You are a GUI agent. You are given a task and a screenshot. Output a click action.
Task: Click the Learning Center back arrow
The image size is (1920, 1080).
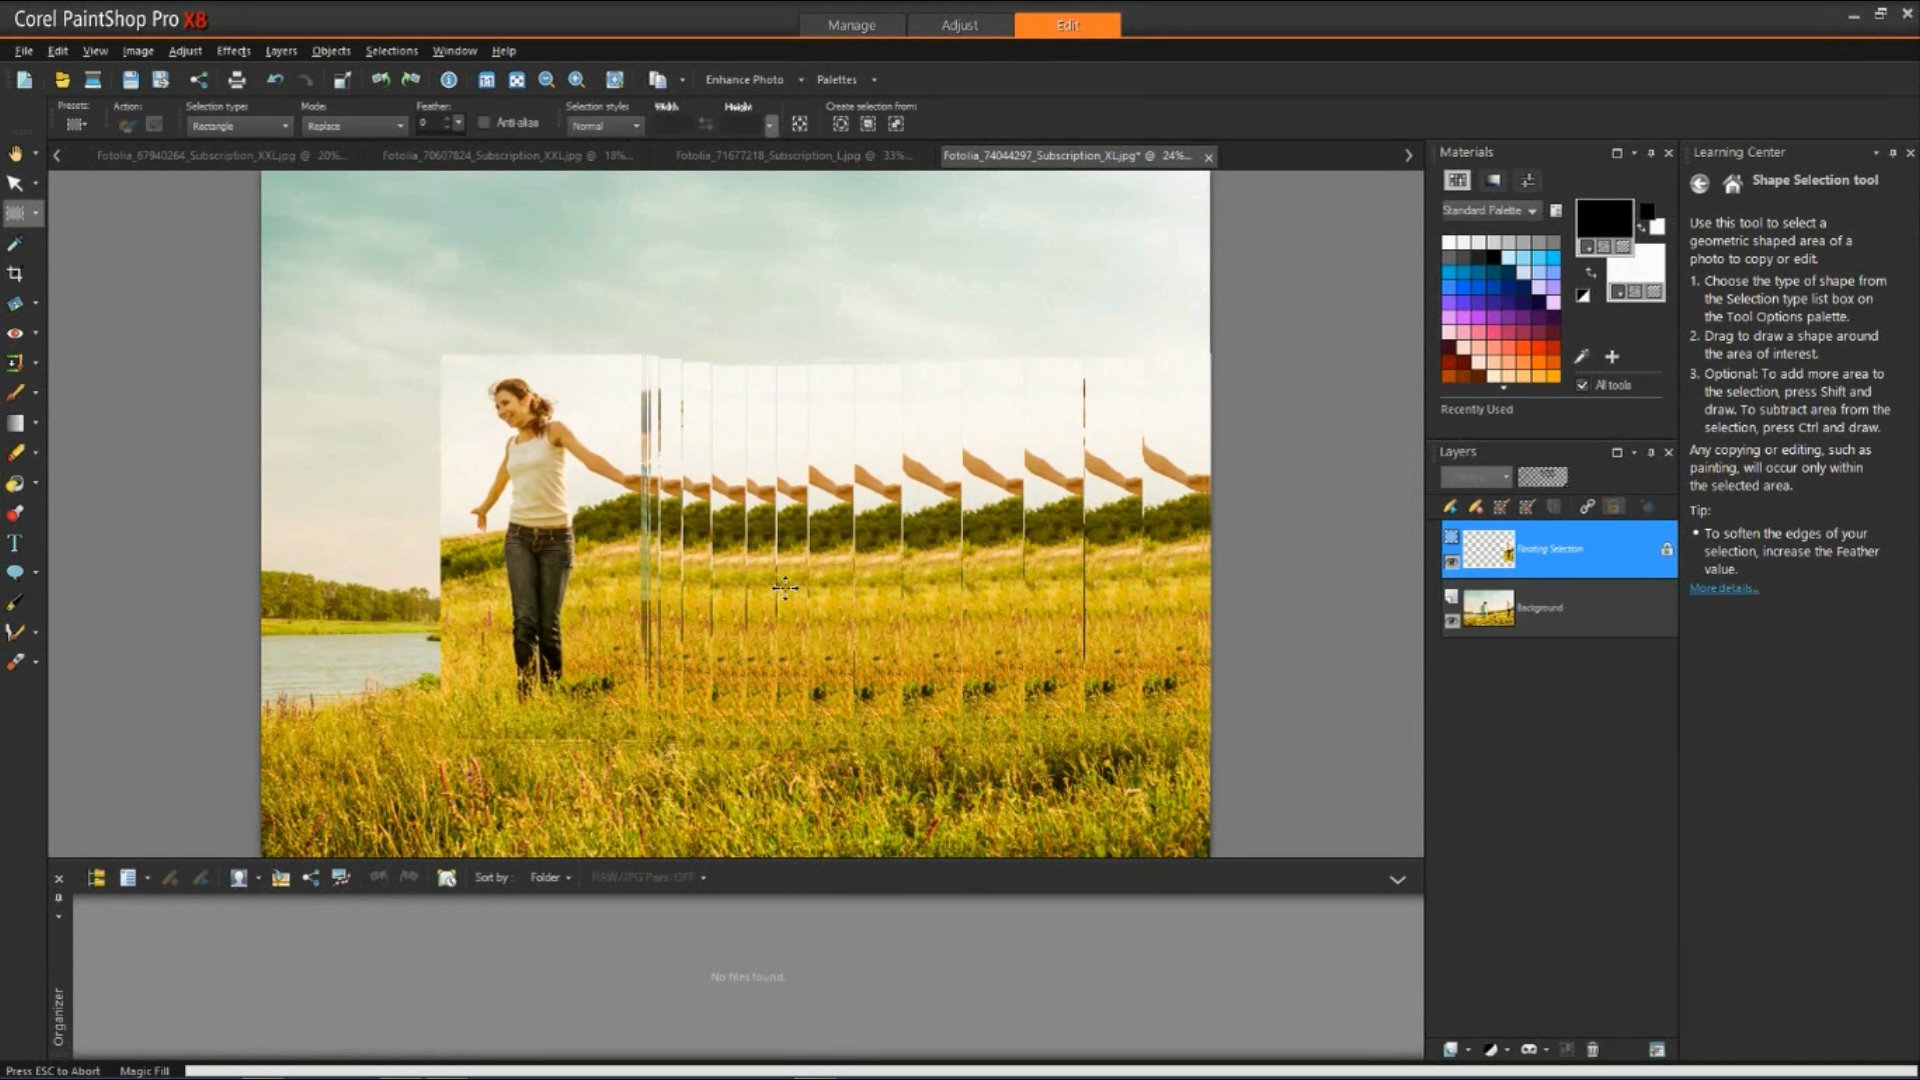click(1699, 183)
